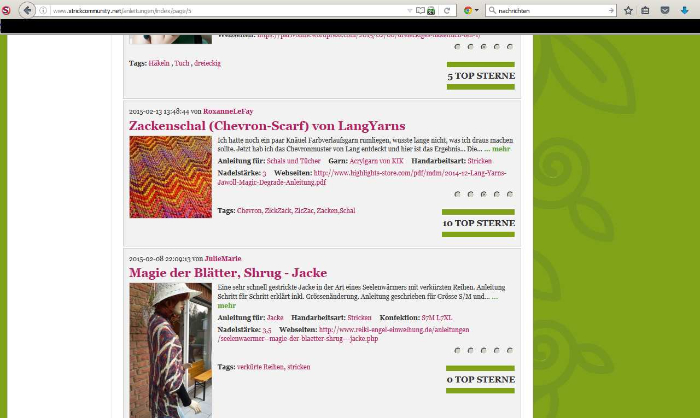Screen dimensions: 700x418
Task: Reload the current page
Action: (446, 10)
